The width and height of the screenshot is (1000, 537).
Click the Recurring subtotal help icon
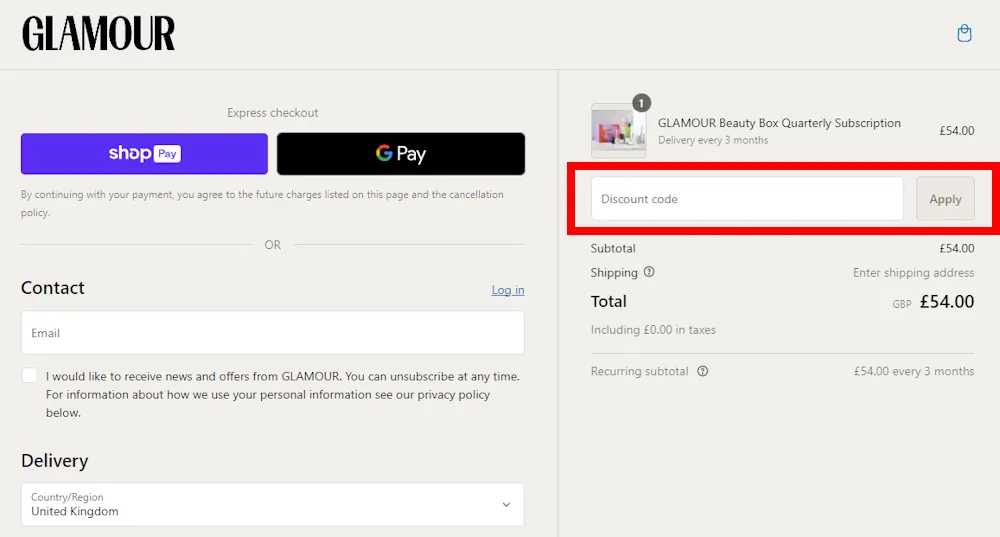click(x=702, y=371)
